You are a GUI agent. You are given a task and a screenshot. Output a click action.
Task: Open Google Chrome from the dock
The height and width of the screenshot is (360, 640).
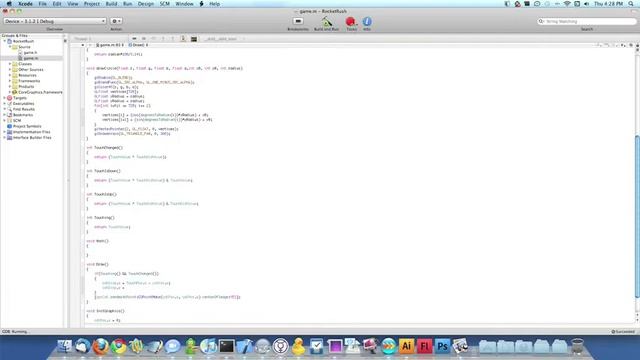tap(119, 346)
